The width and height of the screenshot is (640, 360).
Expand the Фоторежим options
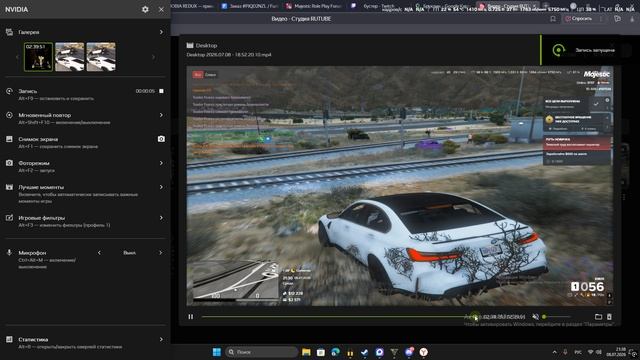click(161, 163)
